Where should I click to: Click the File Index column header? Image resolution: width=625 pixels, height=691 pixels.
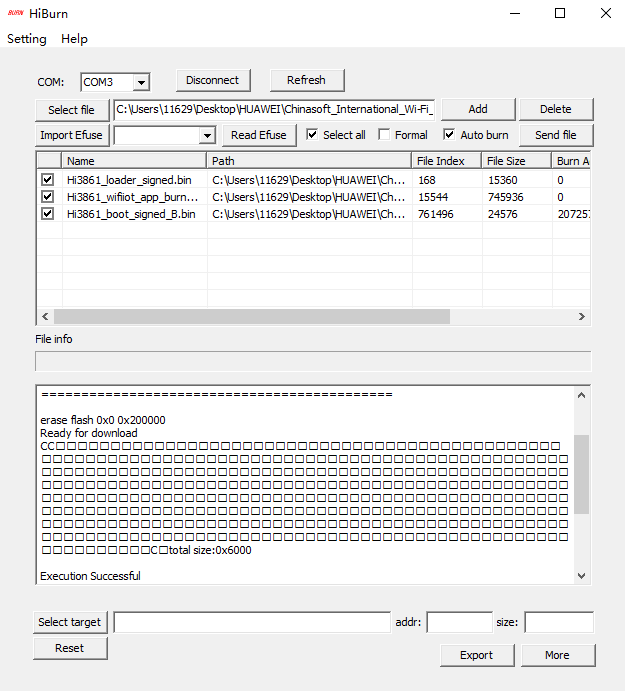[x=446, y=161]
